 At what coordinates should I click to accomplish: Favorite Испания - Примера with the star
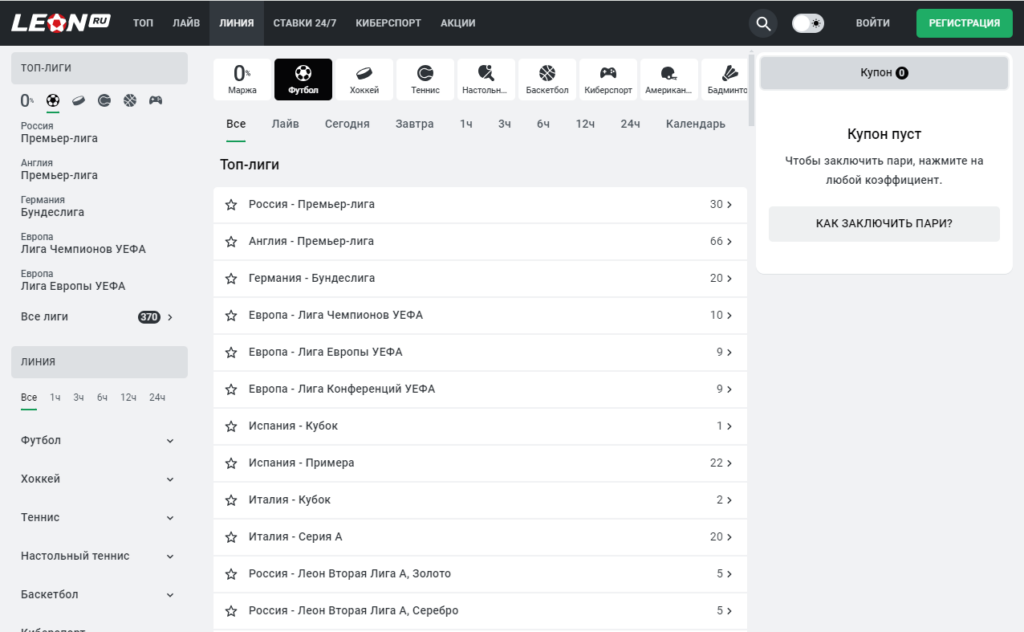coord(231,463)
